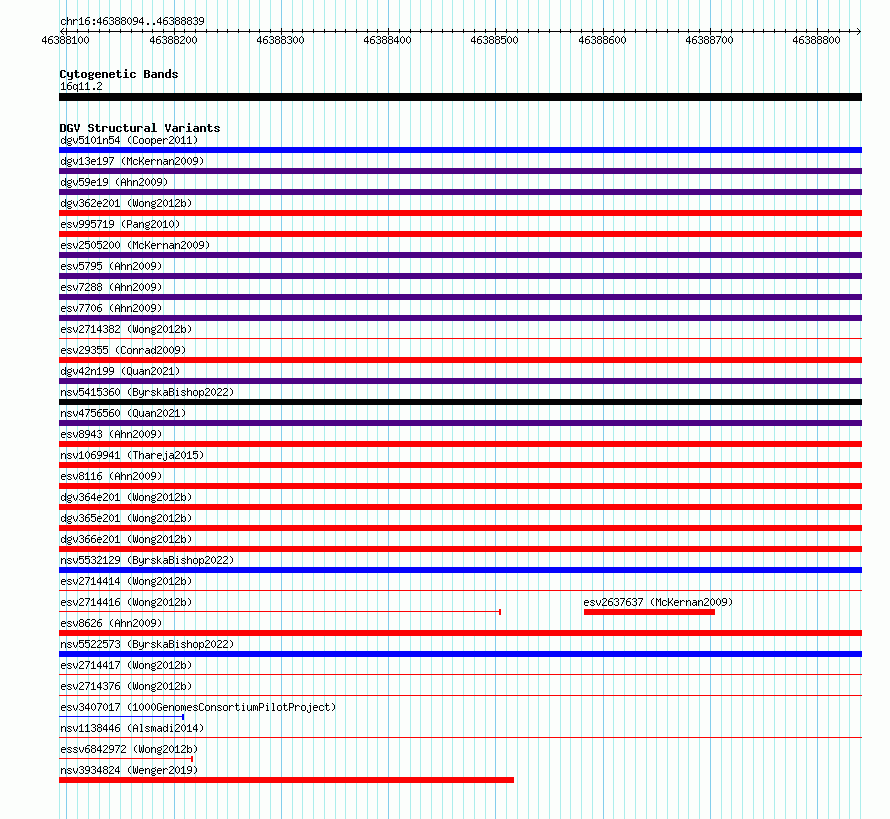Click the thin red line under esv2714416

pyautogui.click(x=280, y=612)
